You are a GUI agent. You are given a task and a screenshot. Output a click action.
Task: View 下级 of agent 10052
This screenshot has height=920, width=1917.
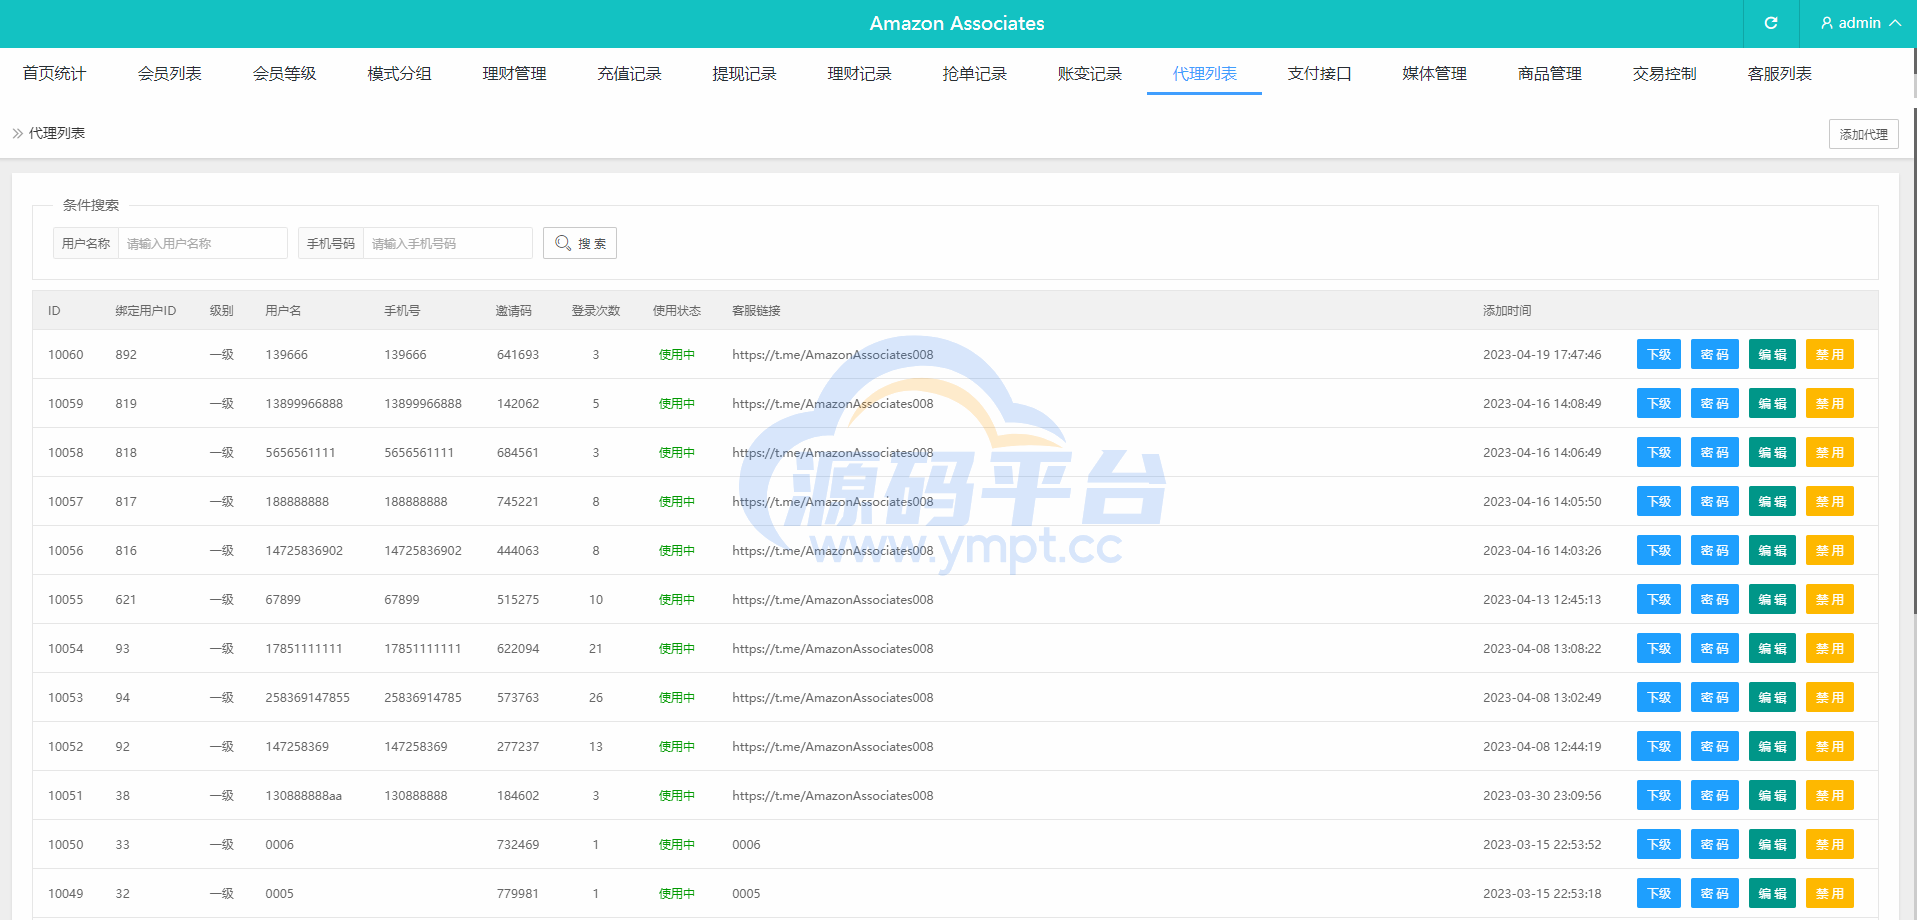click(x=1658, y=747)
